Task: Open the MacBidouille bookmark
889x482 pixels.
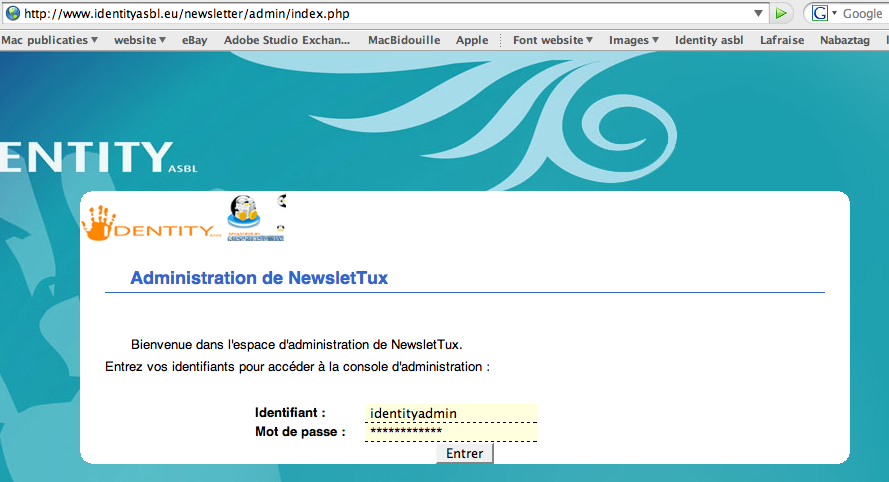Action: [x=404, y=40]
